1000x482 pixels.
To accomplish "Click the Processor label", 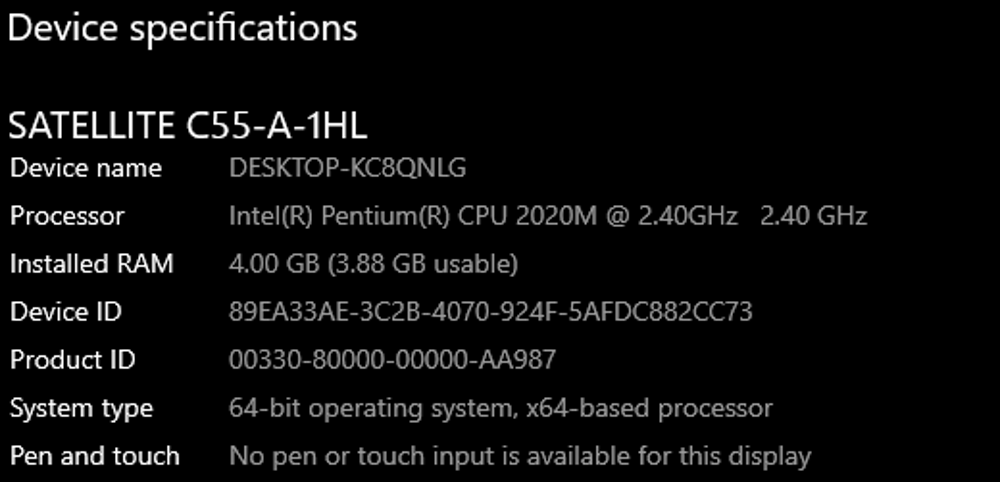I will click(67, 216).
